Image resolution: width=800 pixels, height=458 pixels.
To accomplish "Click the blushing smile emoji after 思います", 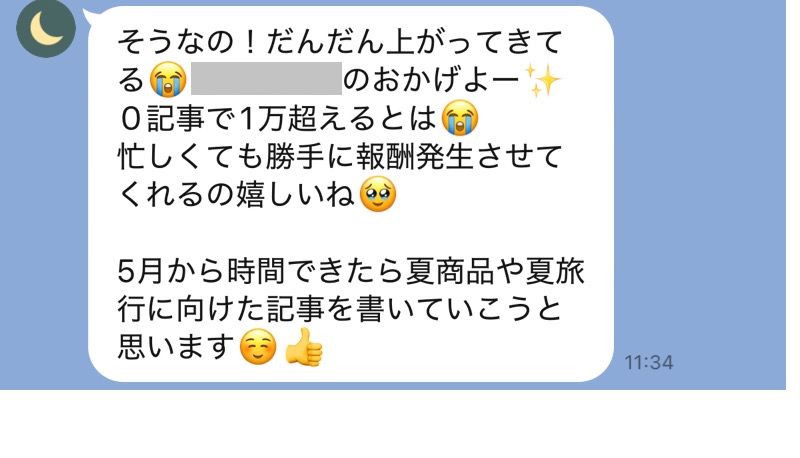I will pyautogui.click(x=258, y=347).
